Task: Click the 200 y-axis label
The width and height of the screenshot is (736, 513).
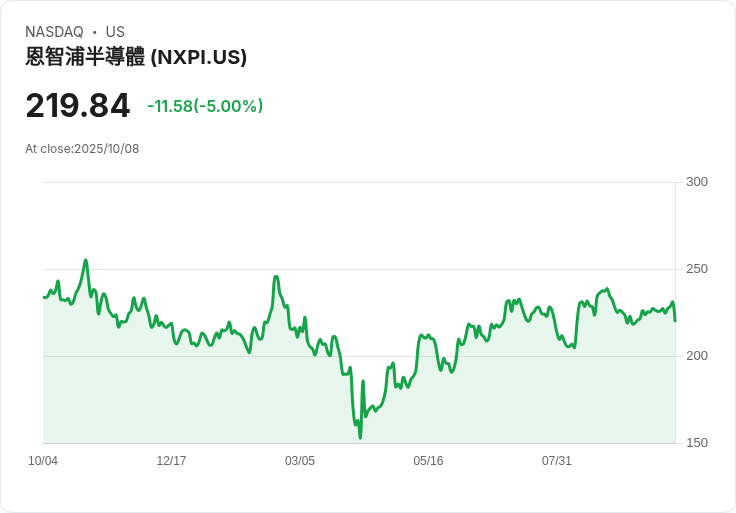Action: pyautogui.click(x=697, y=356)
